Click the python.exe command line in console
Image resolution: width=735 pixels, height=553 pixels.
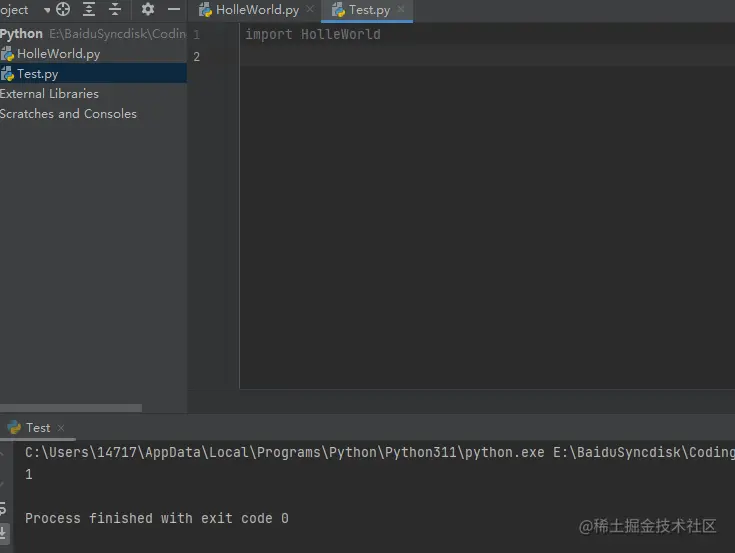click(380, 452)
